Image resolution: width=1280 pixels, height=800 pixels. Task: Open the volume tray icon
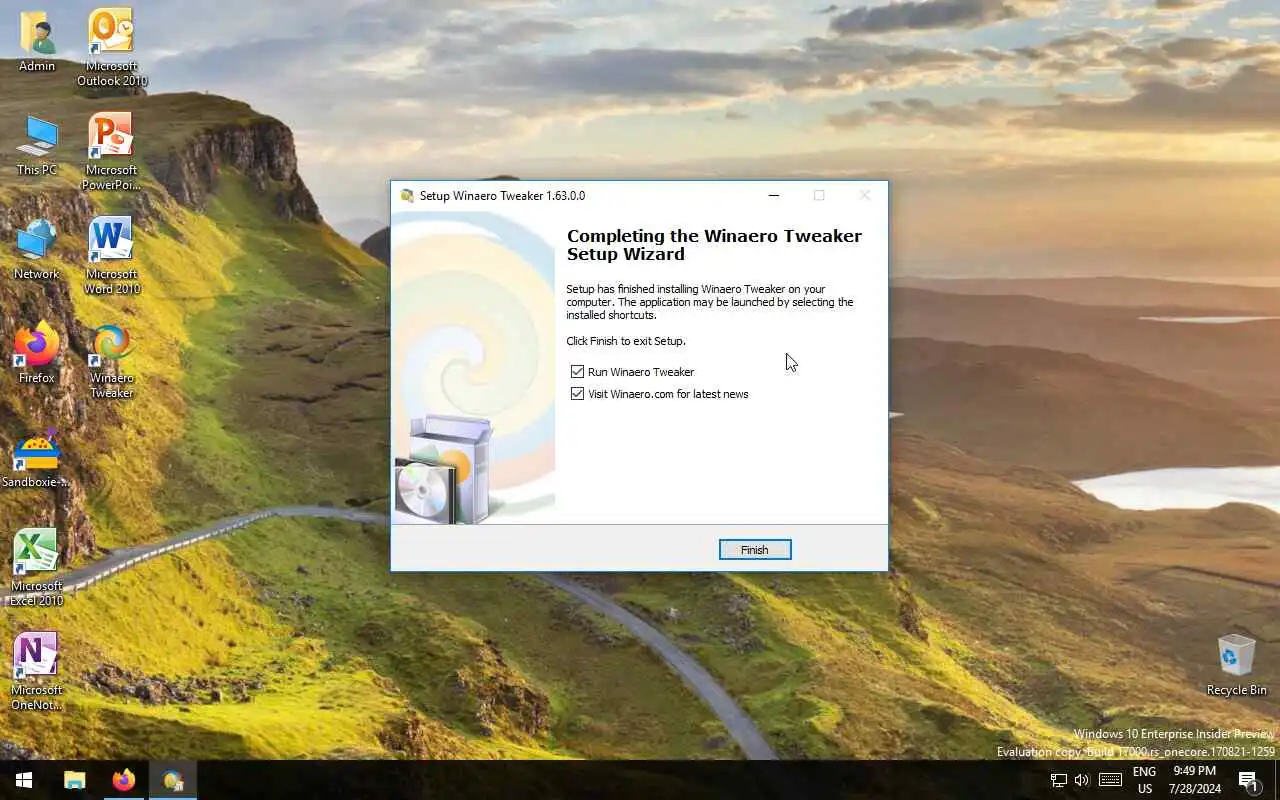coord(1081,780)
